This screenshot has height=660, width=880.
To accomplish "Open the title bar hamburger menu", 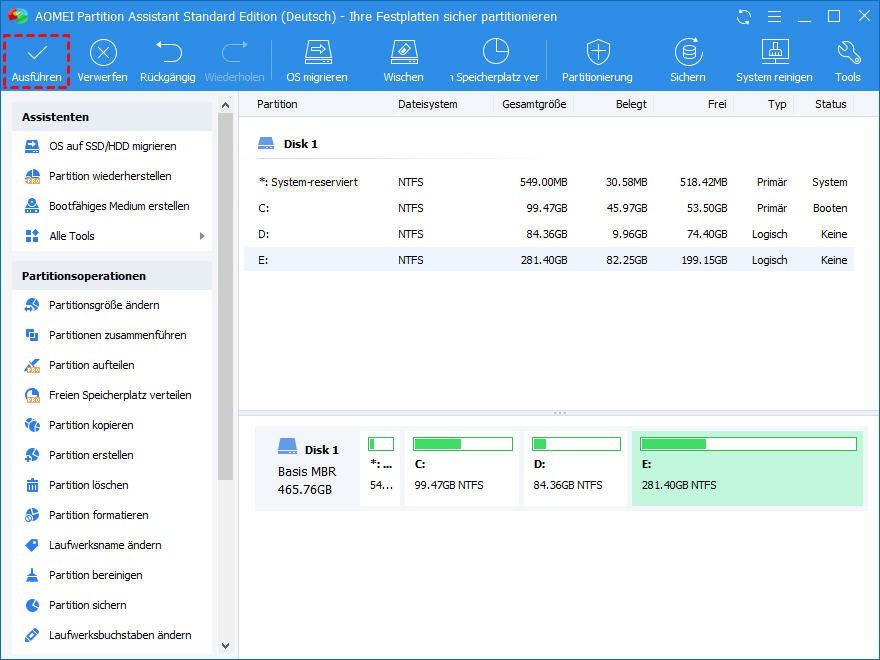I will pos(773,17).
